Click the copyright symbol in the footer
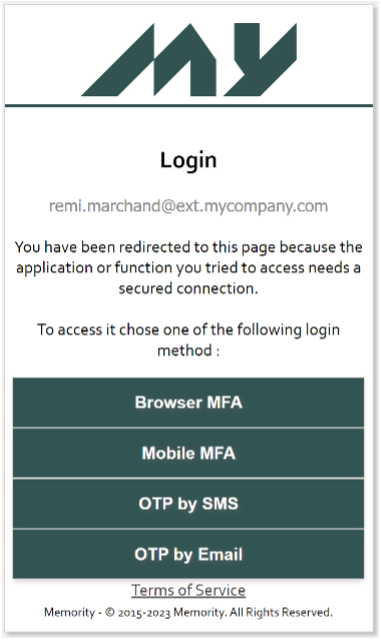The height and width of the screenshot is (641, 381). 110,612
